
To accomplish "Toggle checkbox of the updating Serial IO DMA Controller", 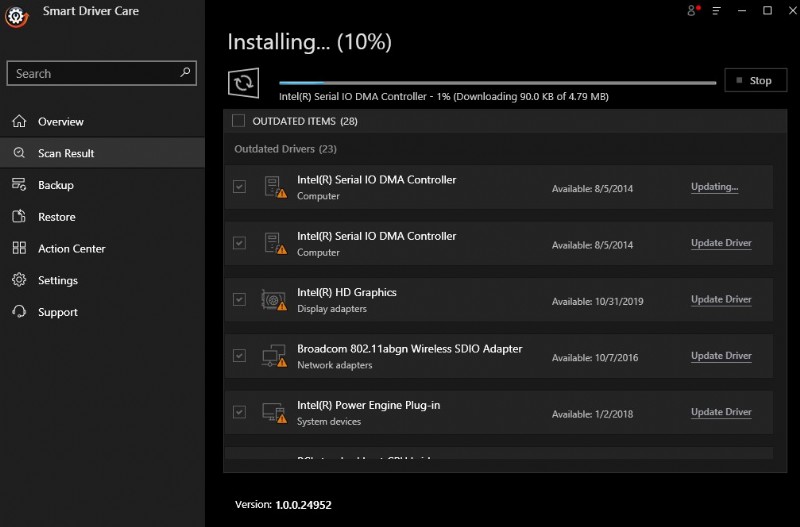I will (x=239, y=187).
